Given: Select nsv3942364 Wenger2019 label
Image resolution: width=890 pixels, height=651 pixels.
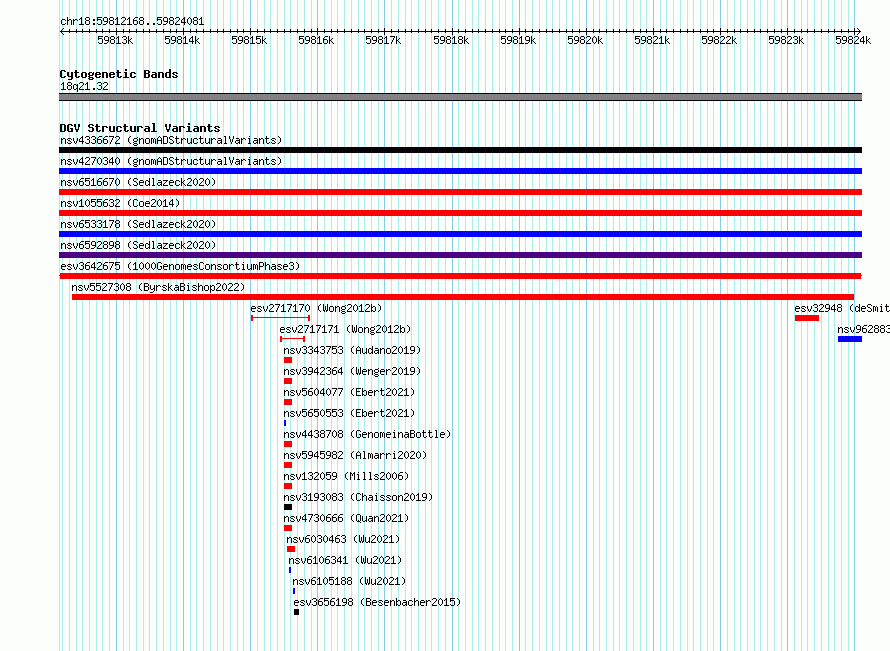Looking at the screenshot, I should (352, 371).
